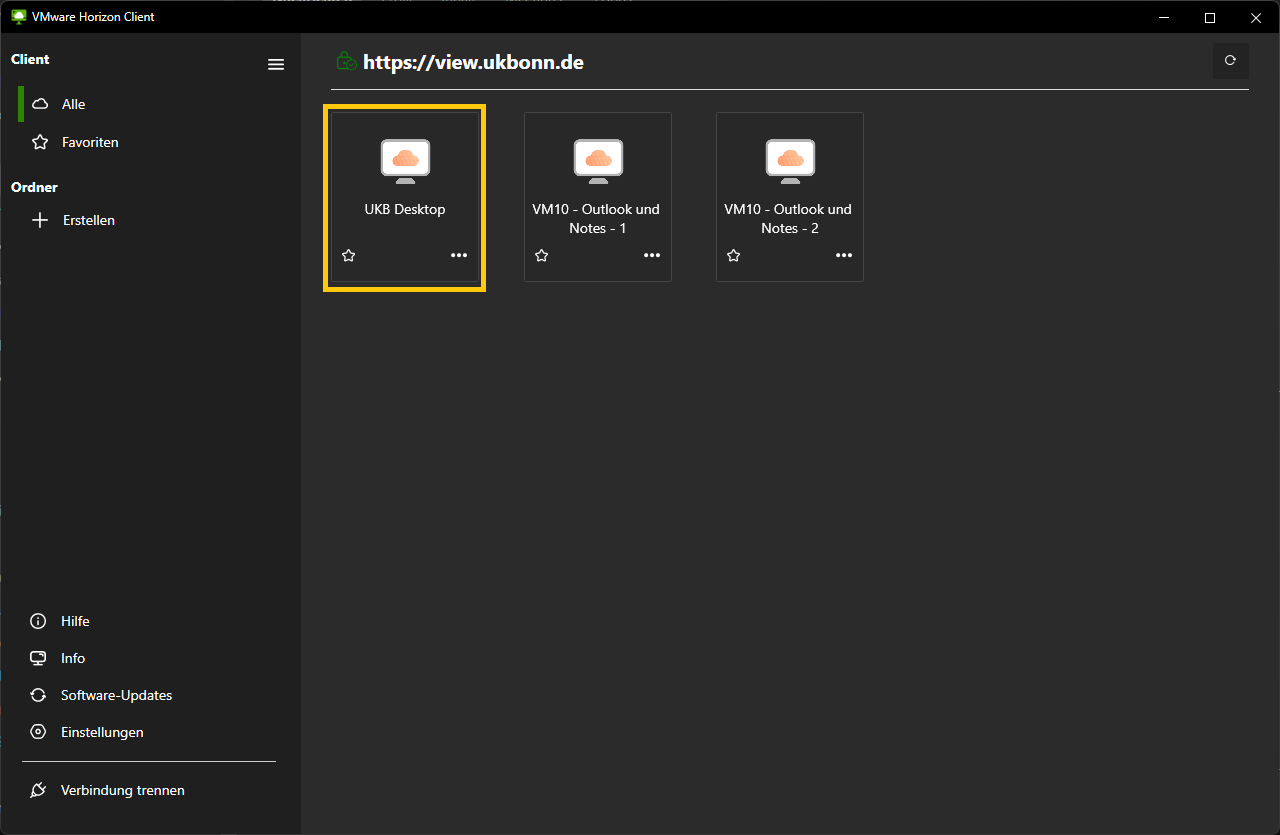
Task: Click the Einstellungen gear icon
Action: pos(38,732)
